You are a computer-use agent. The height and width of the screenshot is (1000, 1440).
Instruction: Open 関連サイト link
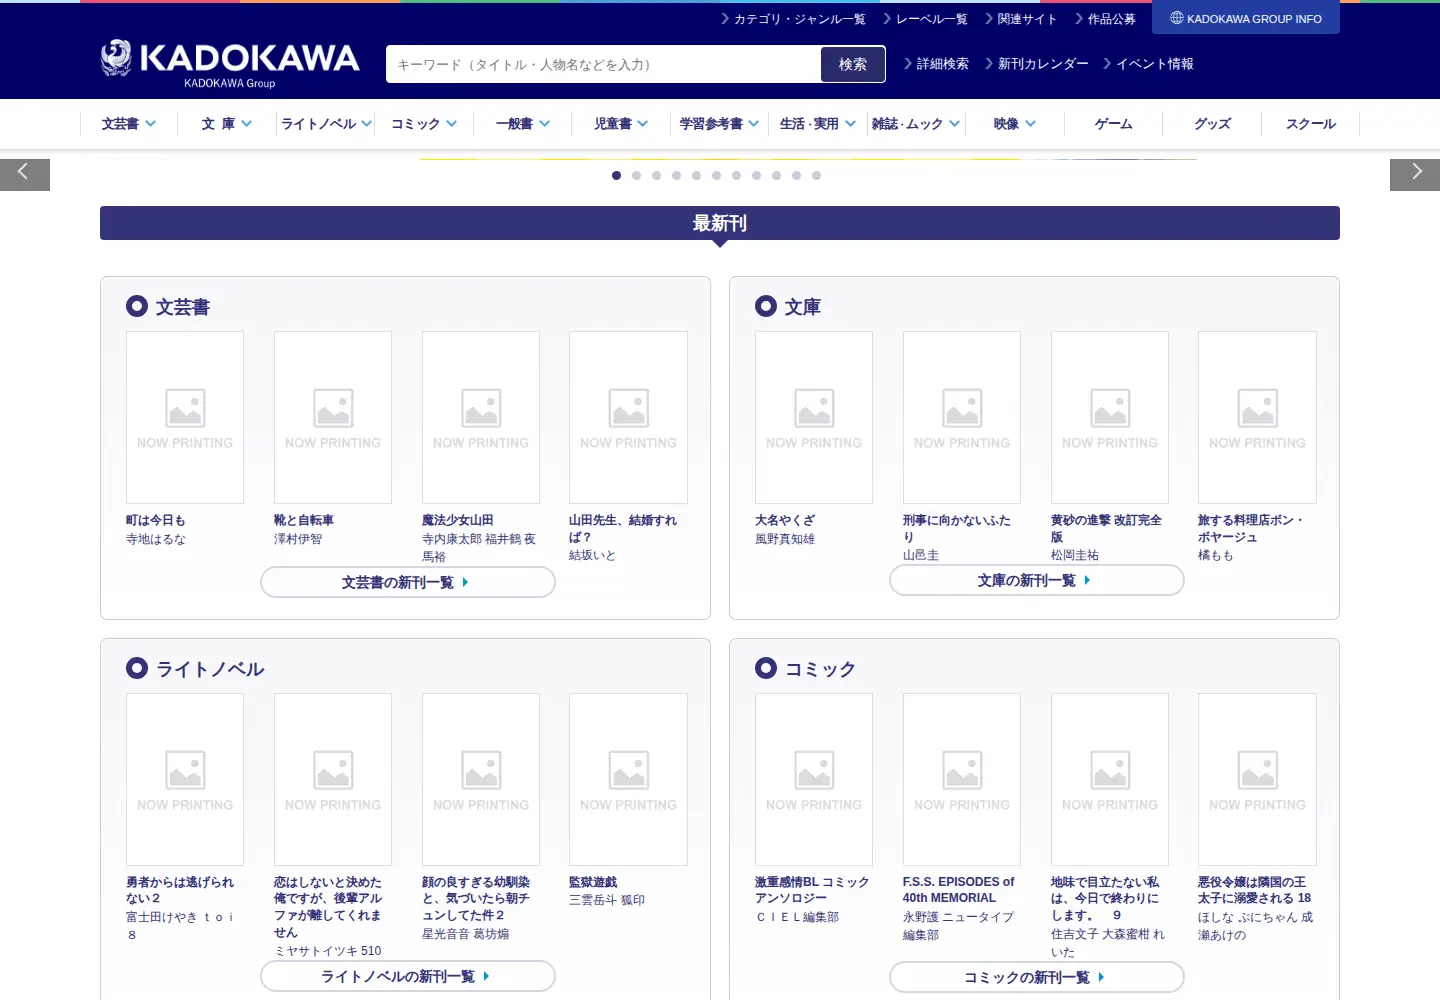tap(1020, 19)
